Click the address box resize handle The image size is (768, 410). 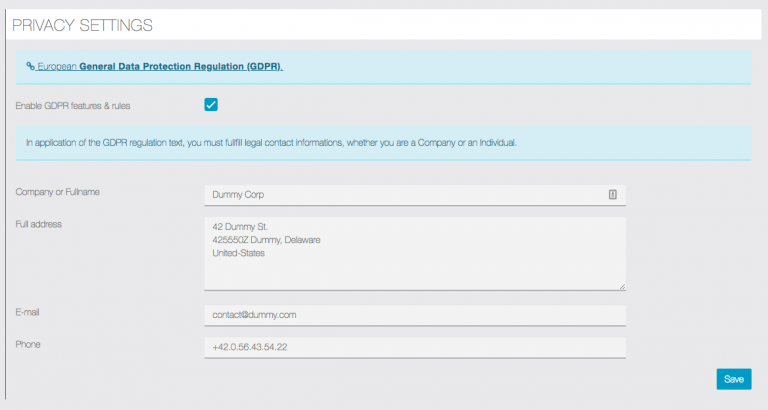621,286
